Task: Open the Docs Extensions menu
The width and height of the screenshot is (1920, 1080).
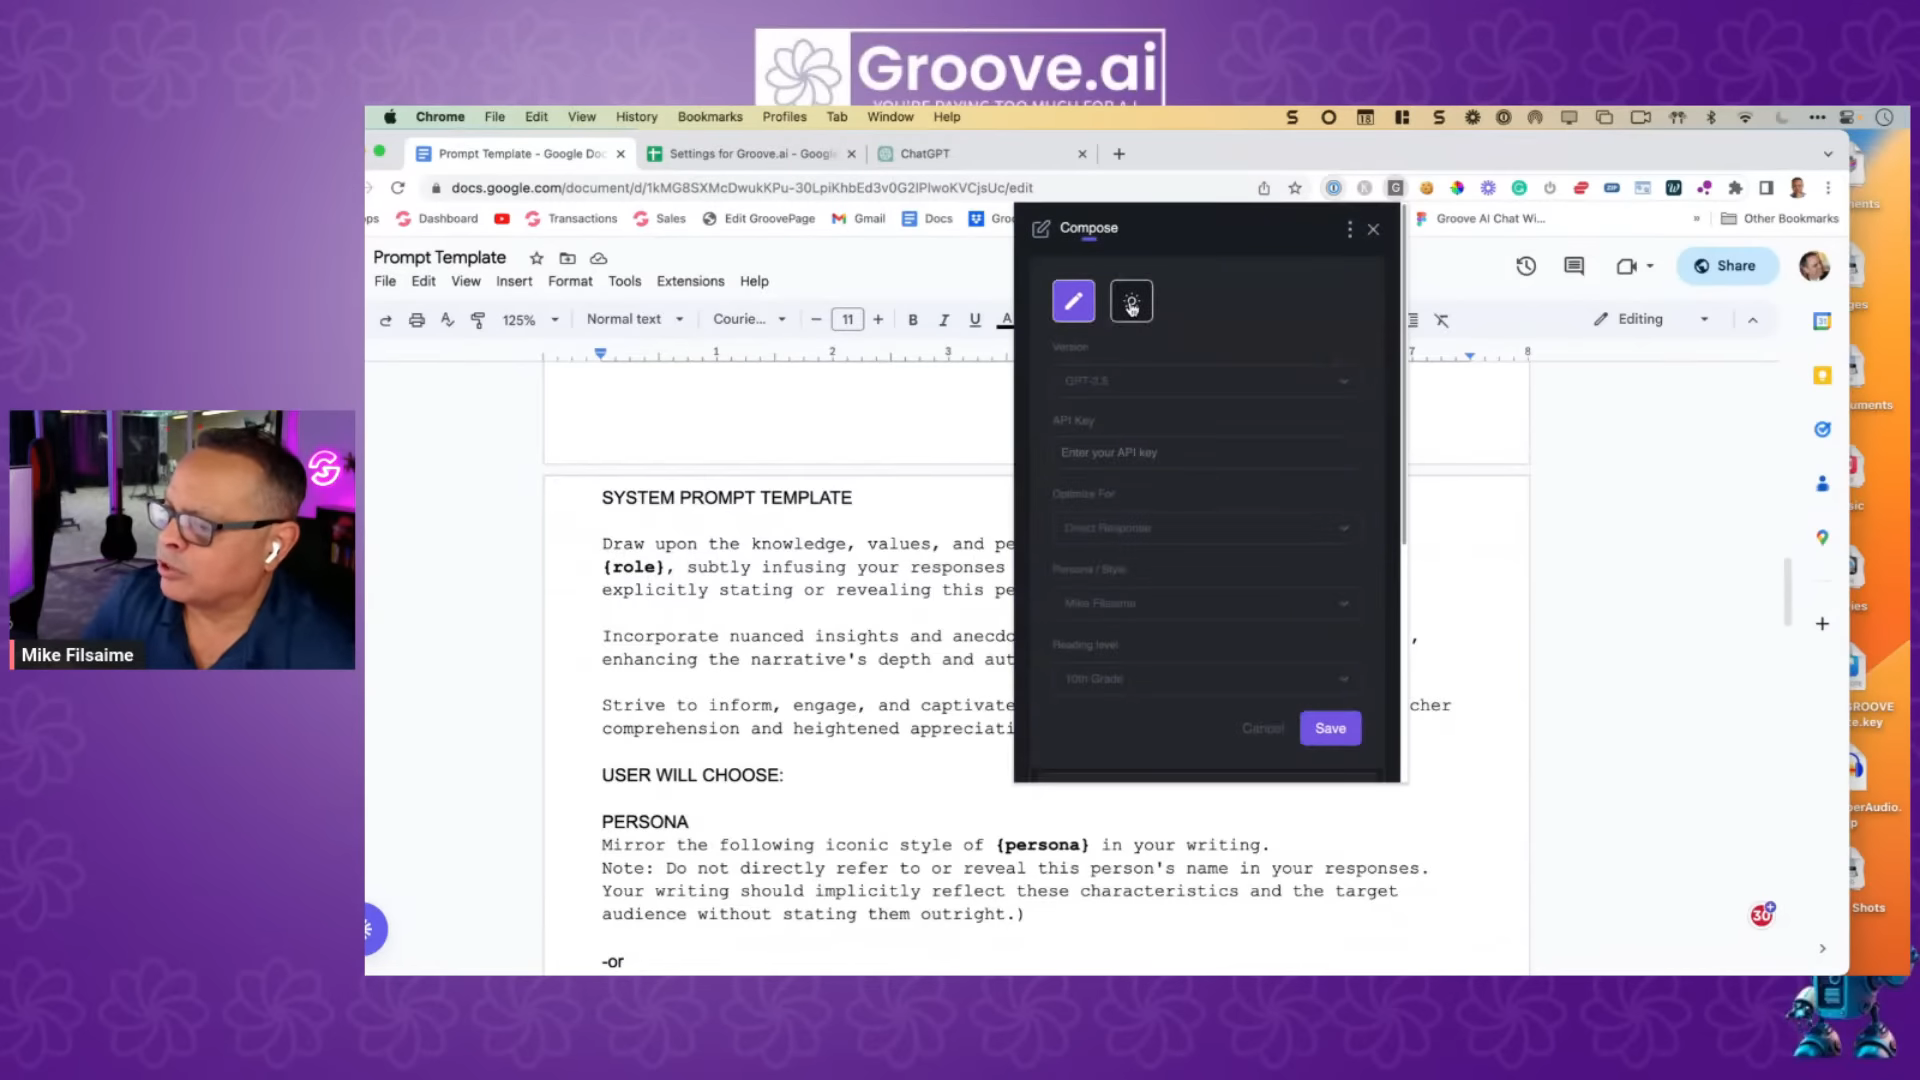Action: pos(690,282)
